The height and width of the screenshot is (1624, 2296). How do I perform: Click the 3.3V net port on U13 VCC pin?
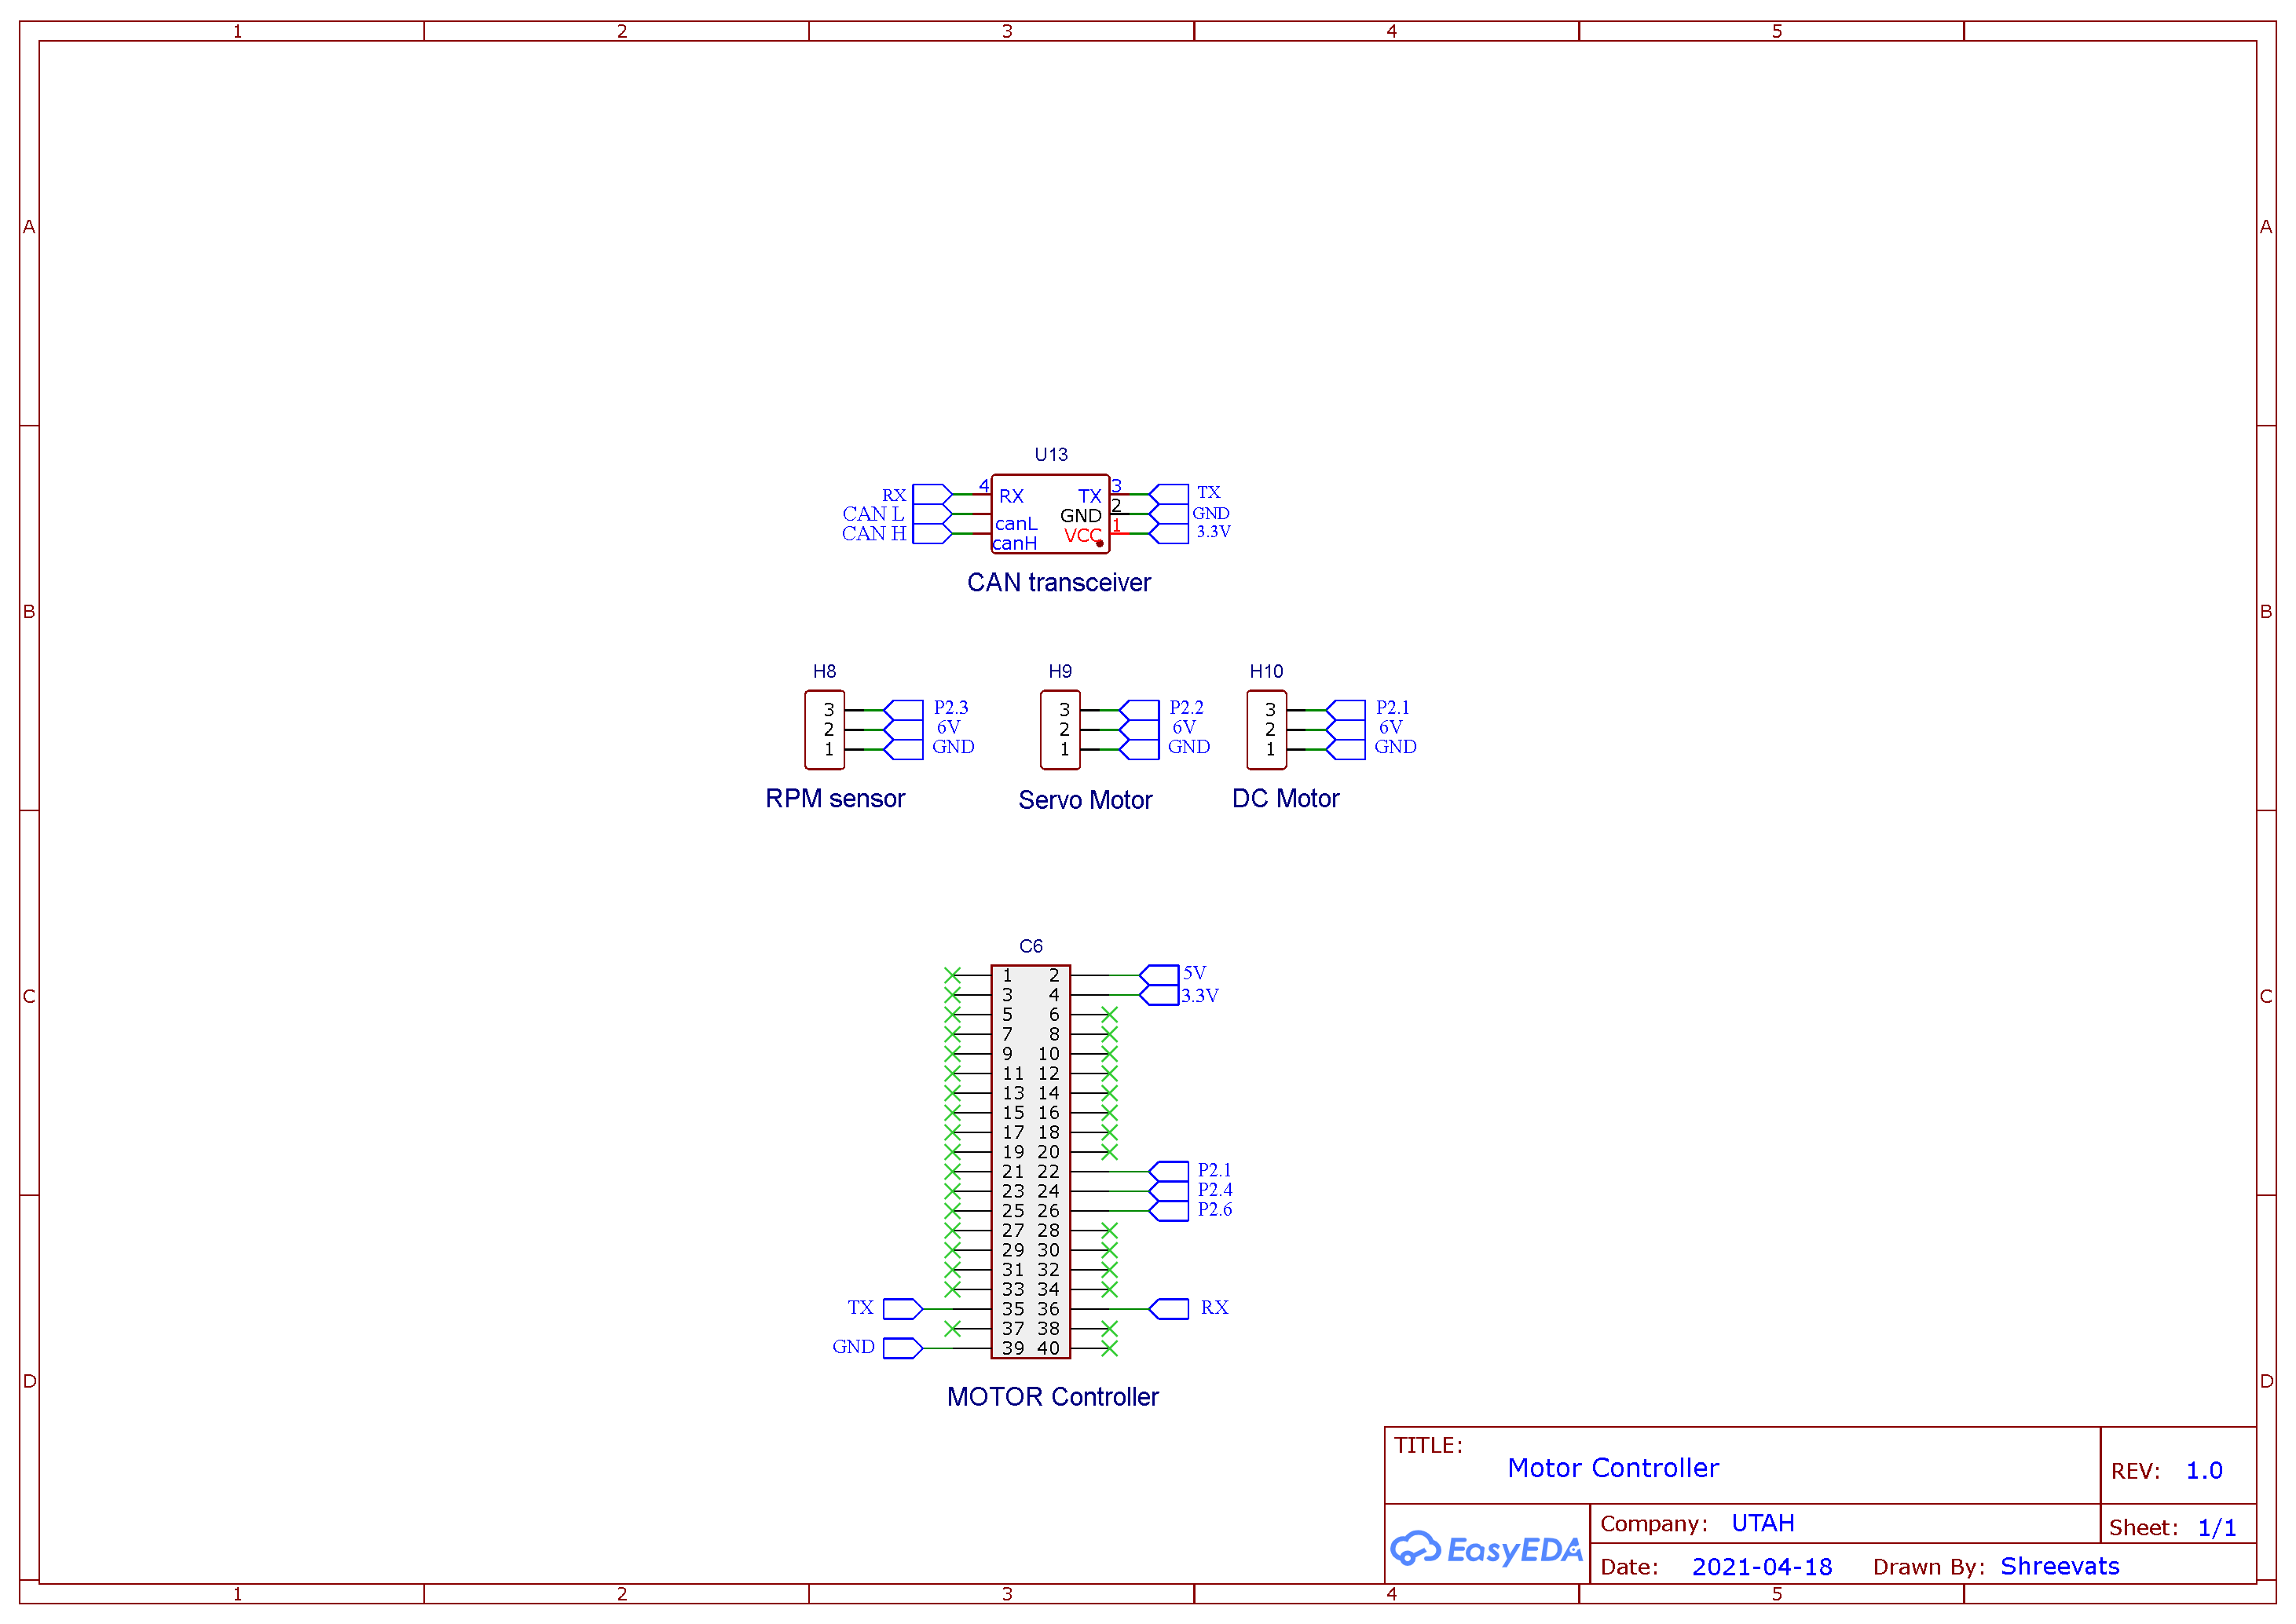1169,534
